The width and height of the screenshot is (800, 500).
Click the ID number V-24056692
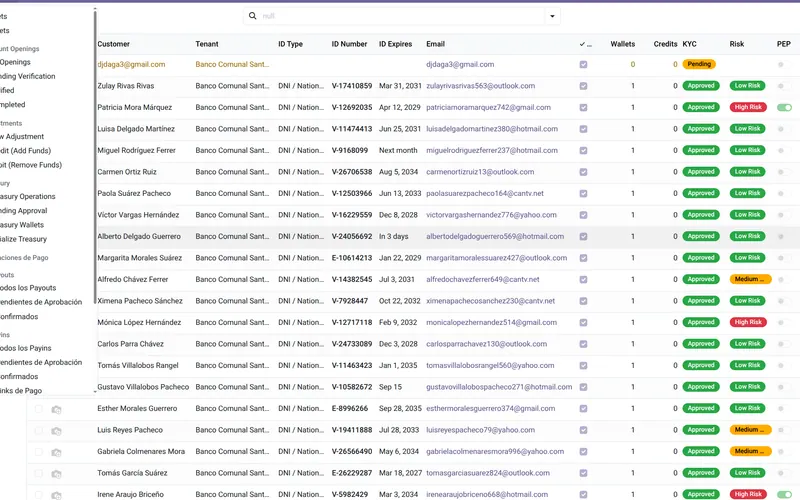click(x=352, y=236)
